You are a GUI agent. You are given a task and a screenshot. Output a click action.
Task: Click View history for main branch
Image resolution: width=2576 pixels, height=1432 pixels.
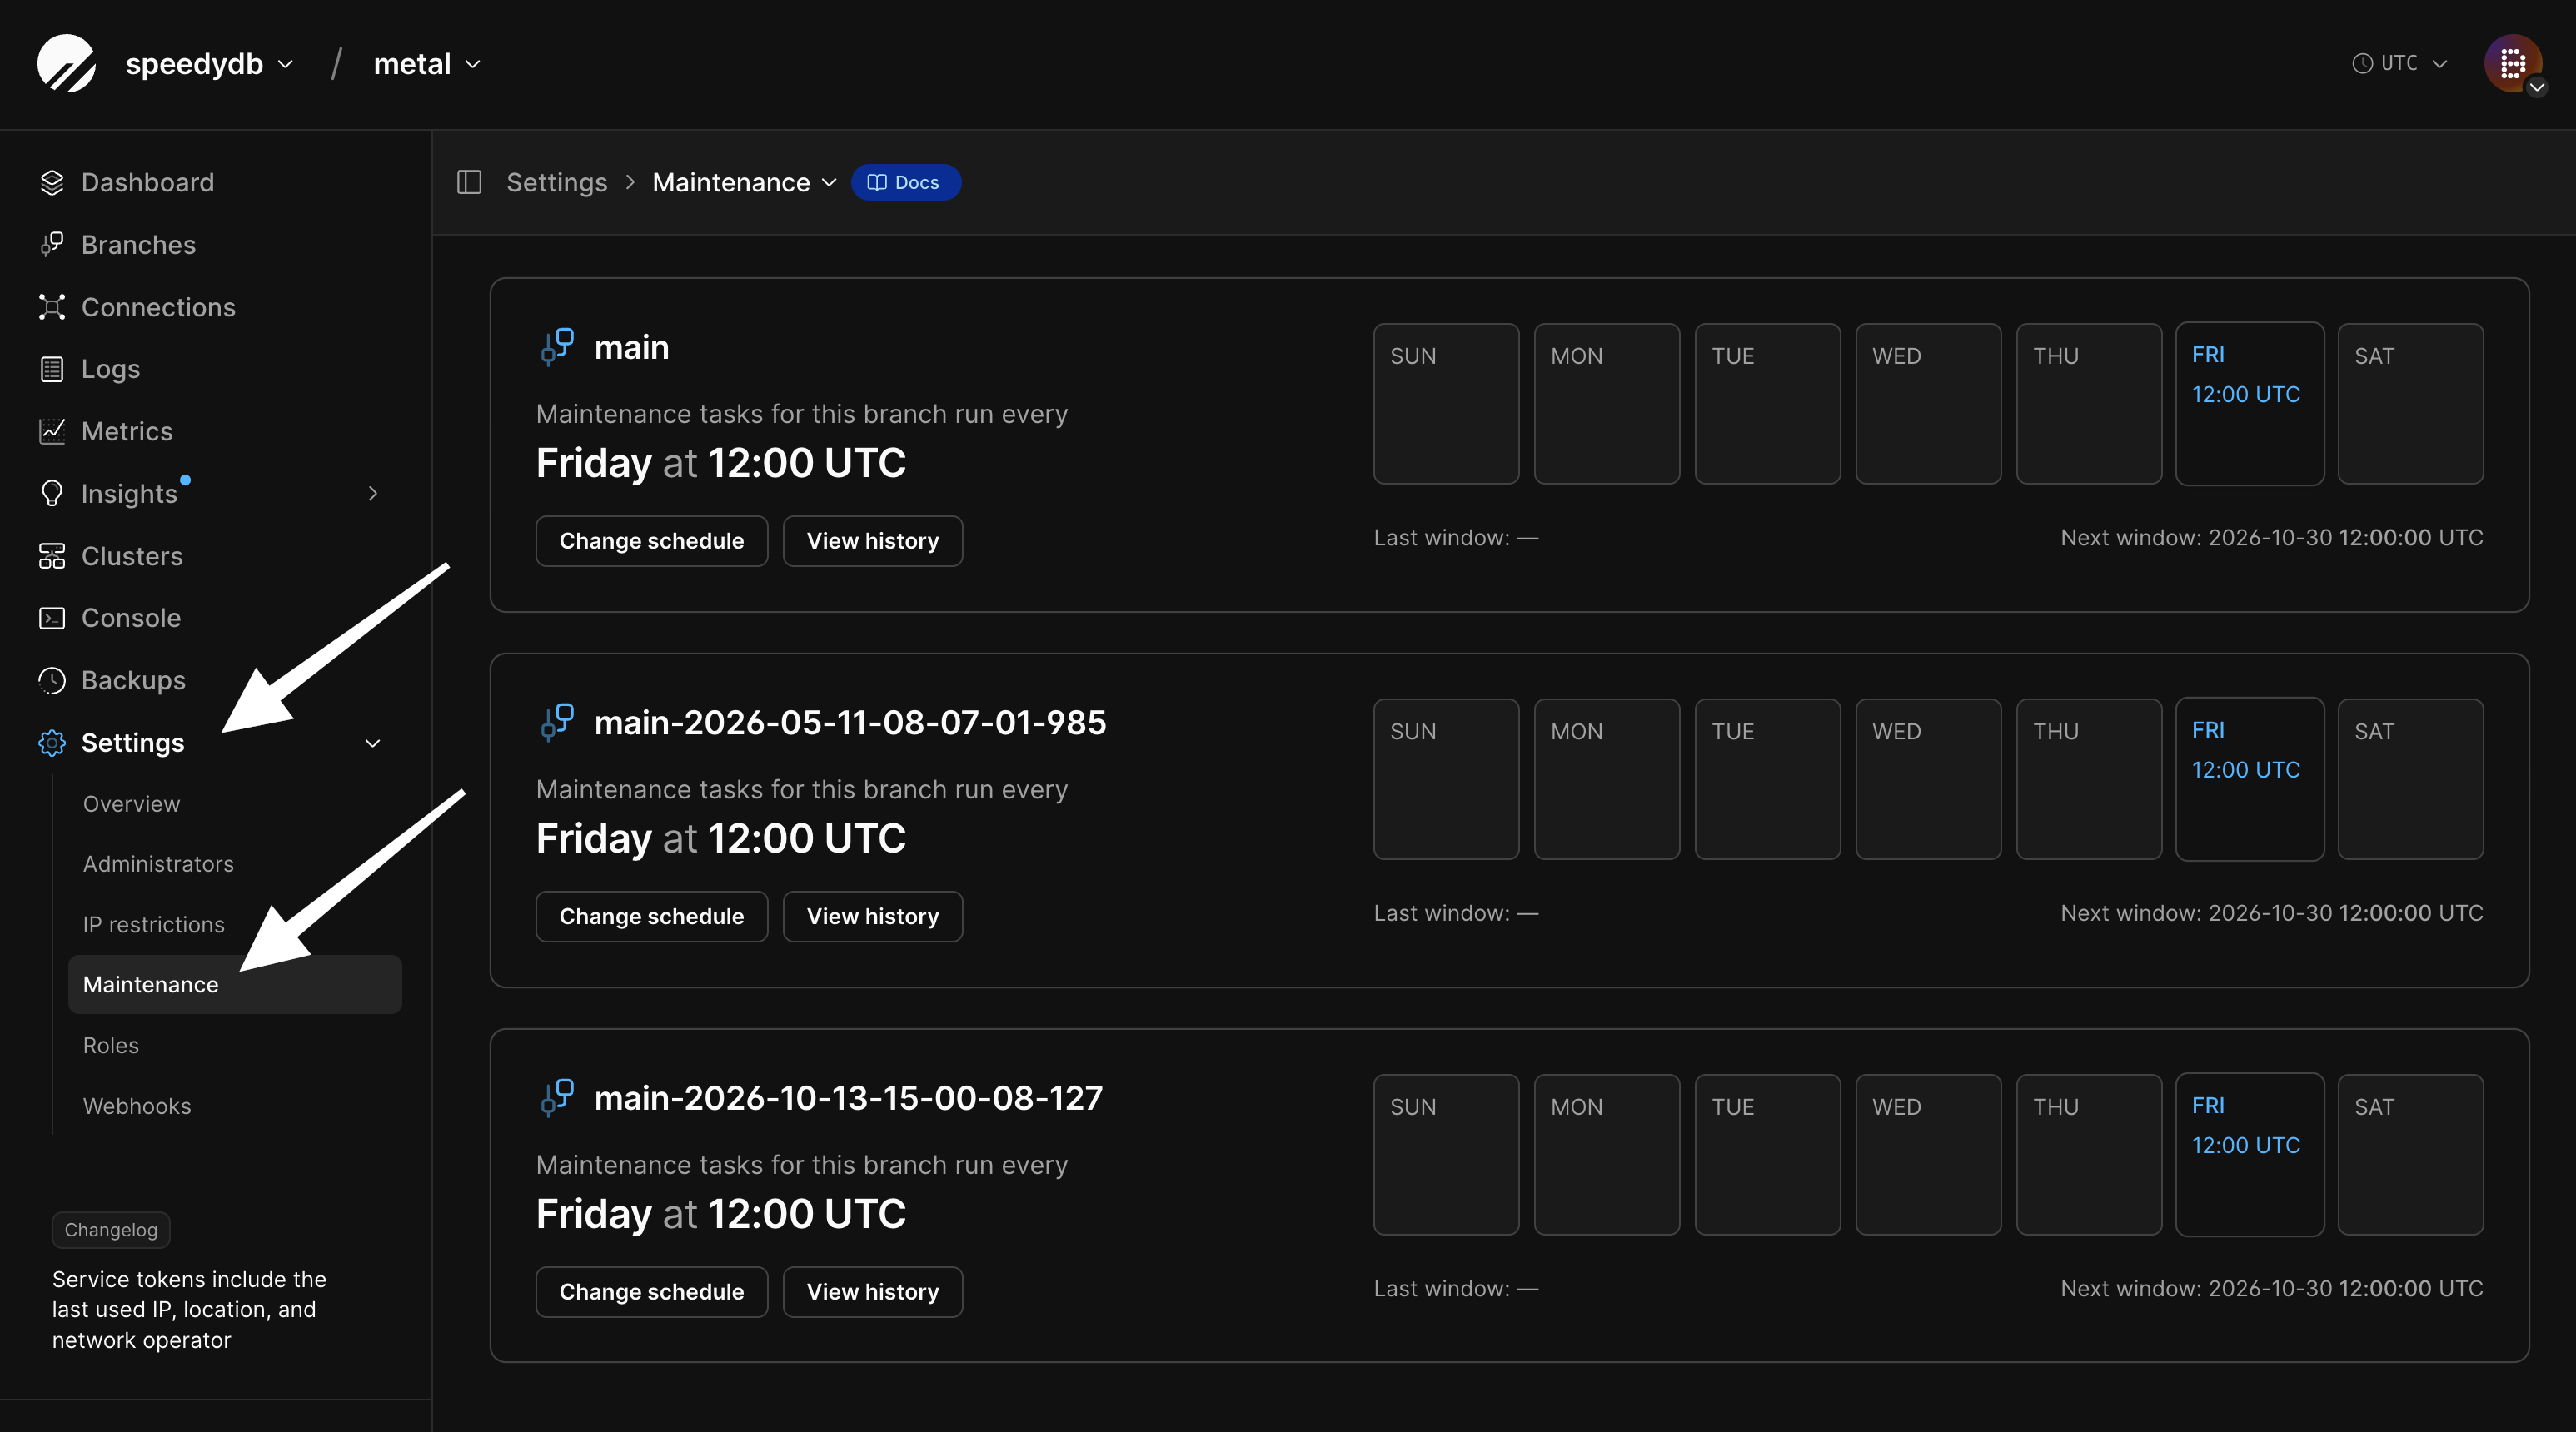(872, 541)
